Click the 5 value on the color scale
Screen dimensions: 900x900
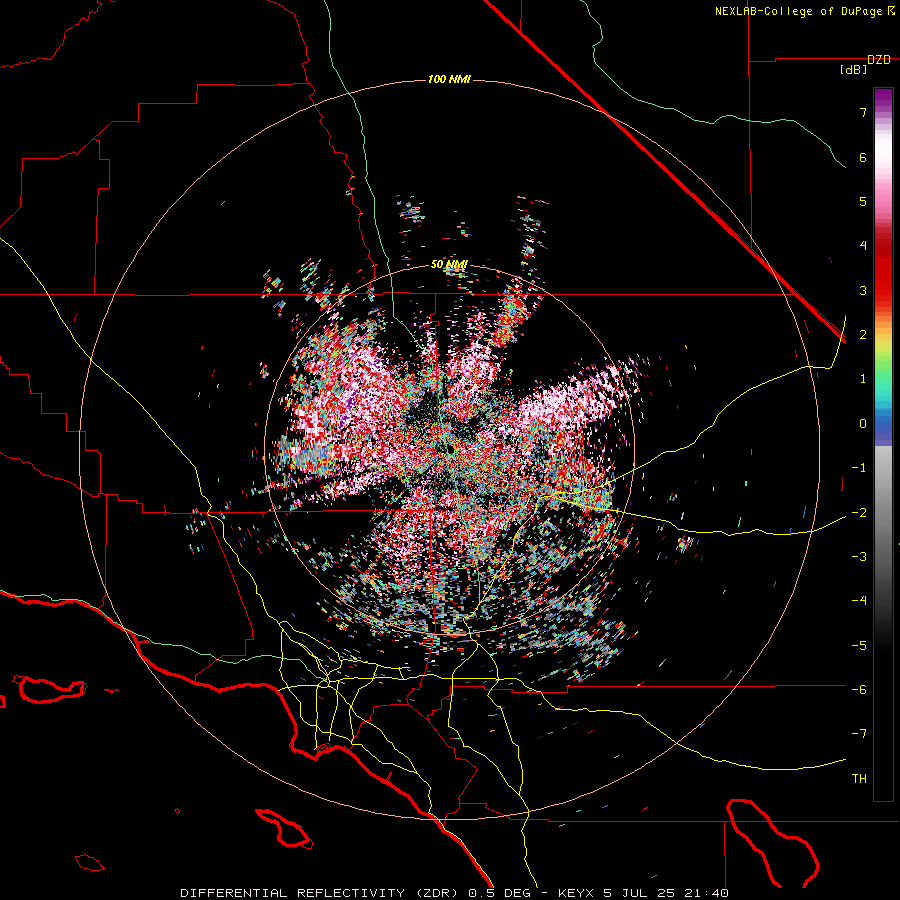pos(863,201)
